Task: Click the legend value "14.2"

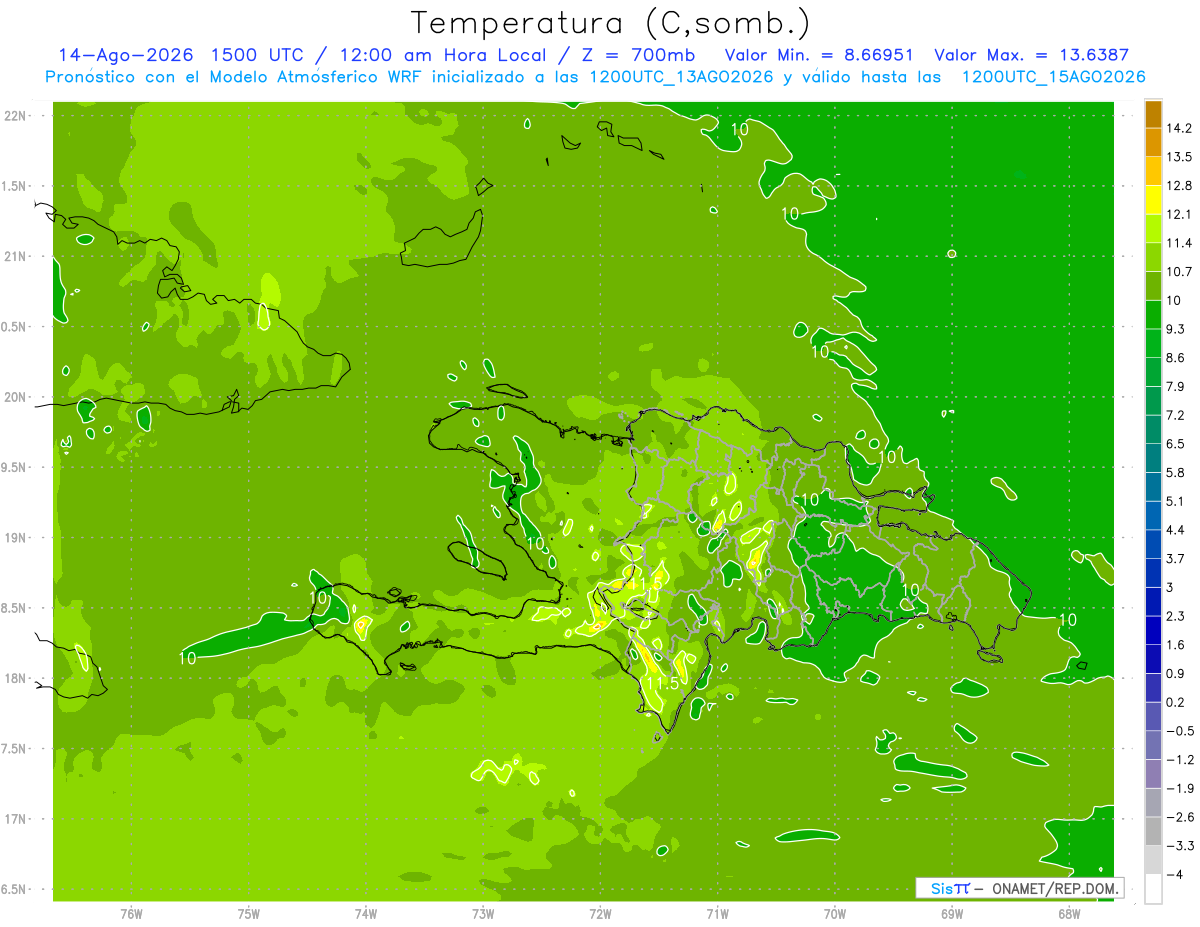Action: 1179,128
